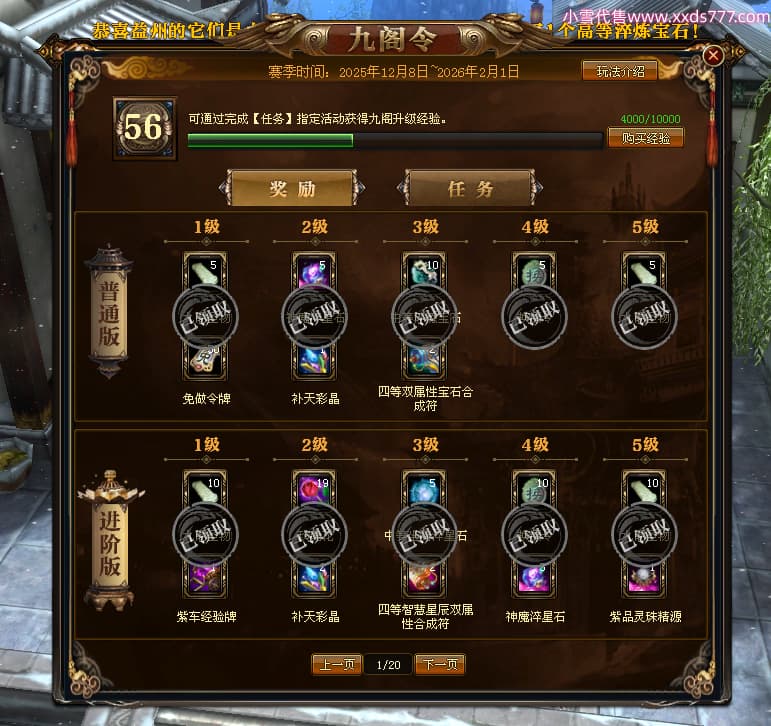Screen dimensions: 771x726
Task: Go to next page with 下一页
Action: [x=440, y=665]
